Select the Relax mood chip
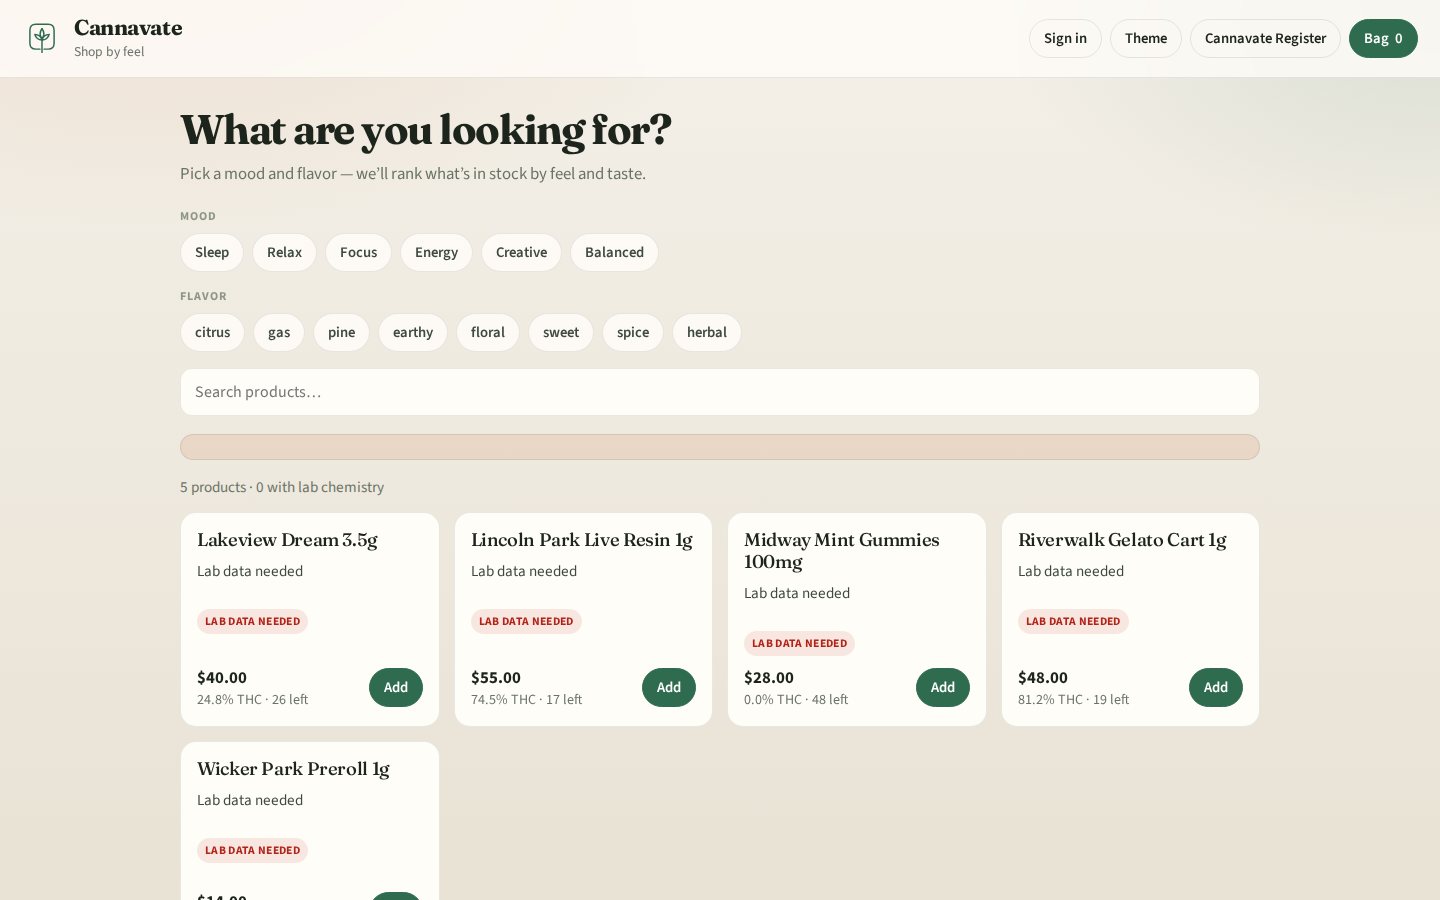 [x=284, y=252]
